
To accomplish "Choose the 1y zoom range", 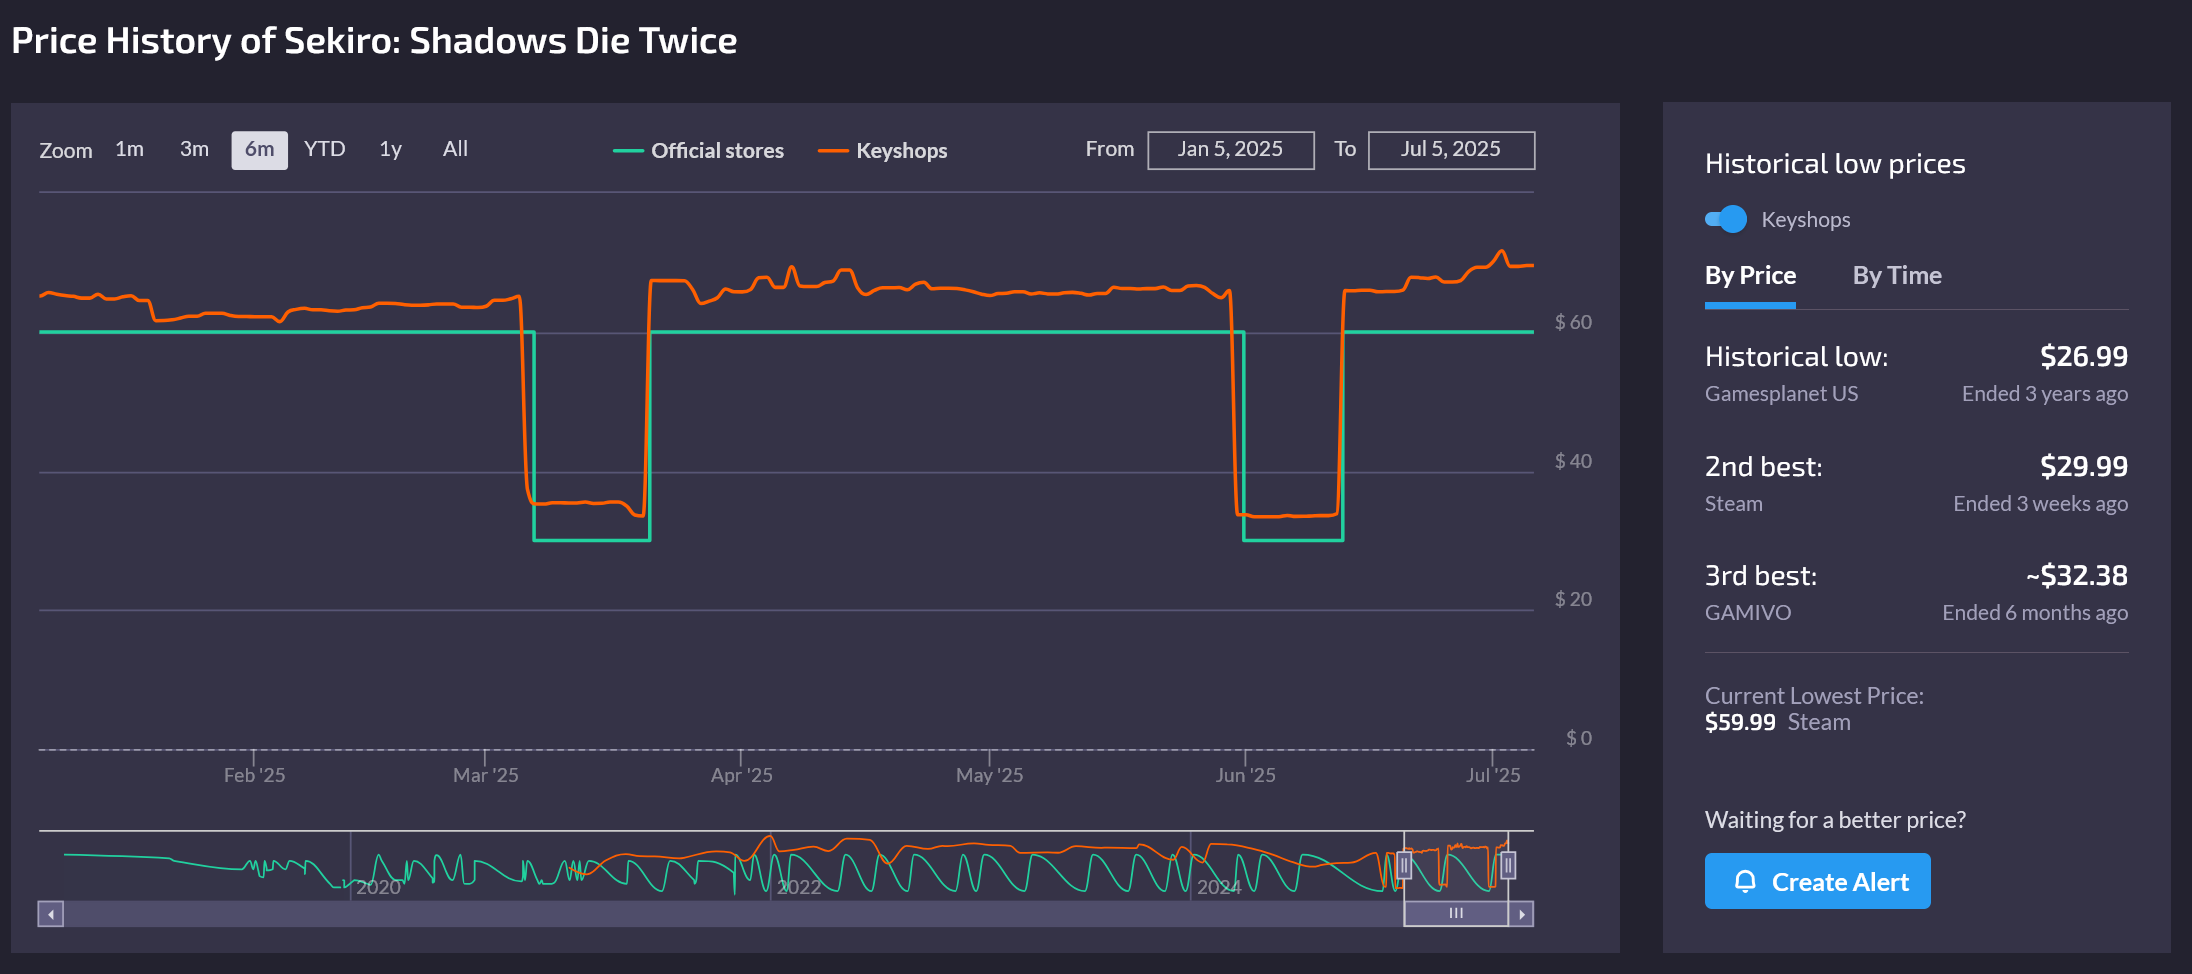I will 390,150.
